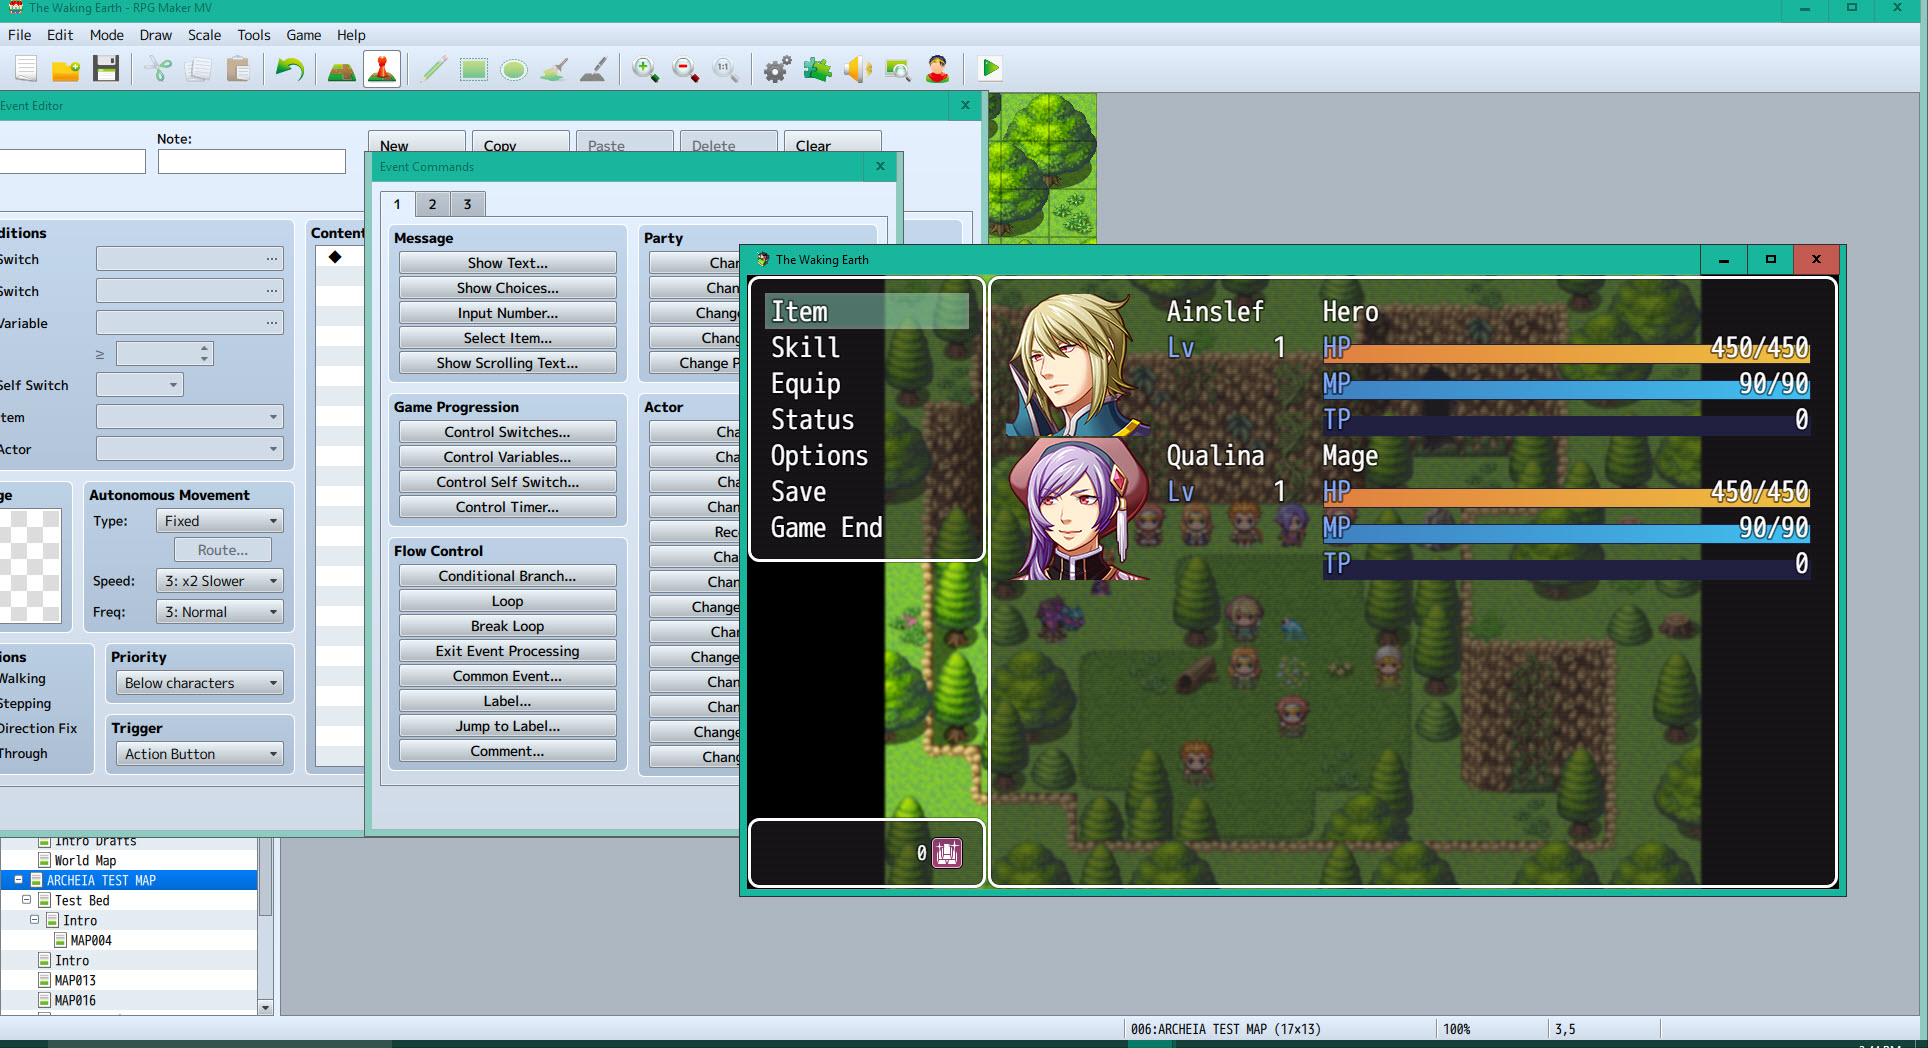Viewport: 1928px width, 1048px height.
Task: Click the Zoom In magnifier icon
Action: (x=646, y=69)
